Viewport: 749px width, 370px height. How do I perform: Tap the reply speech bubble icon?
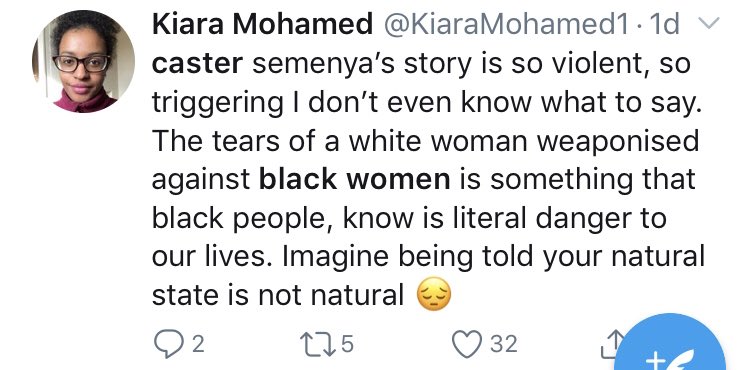[x=169, y=344]
